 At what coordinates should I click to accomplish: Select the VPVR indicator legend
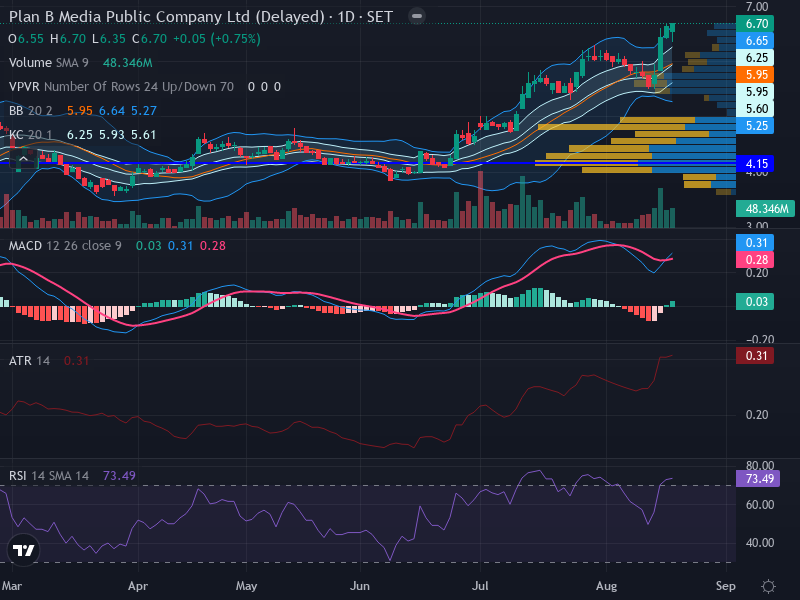coord(121,87)
